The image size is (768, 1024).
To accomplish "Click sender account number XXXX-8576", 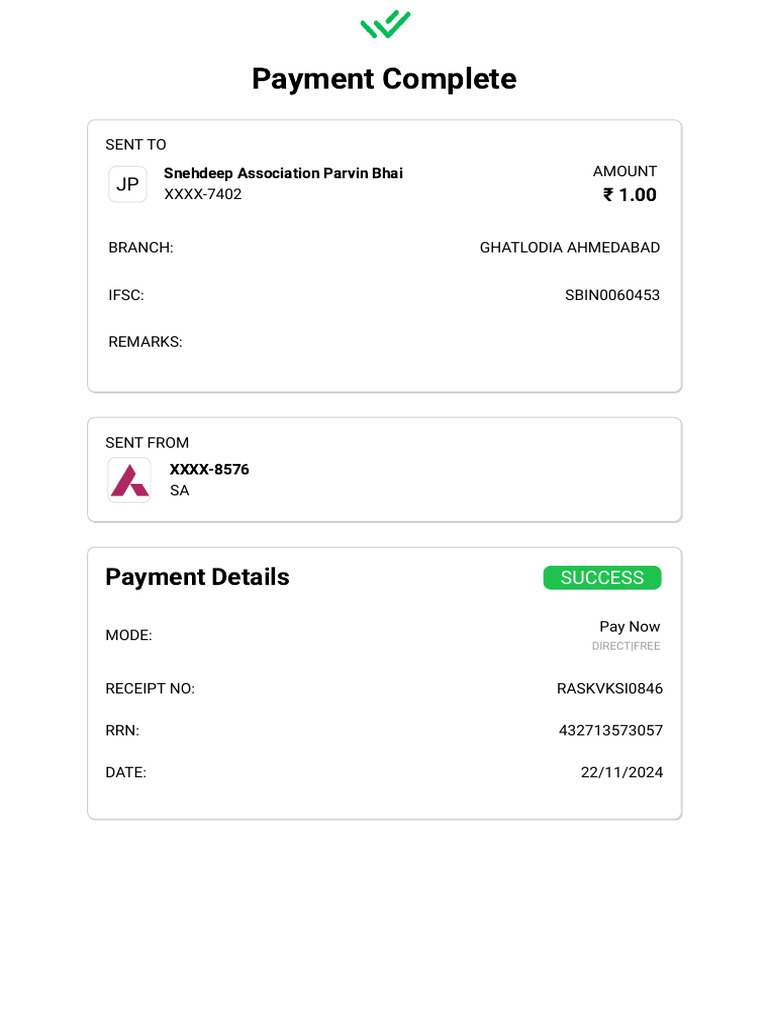I will click(209, 469).
